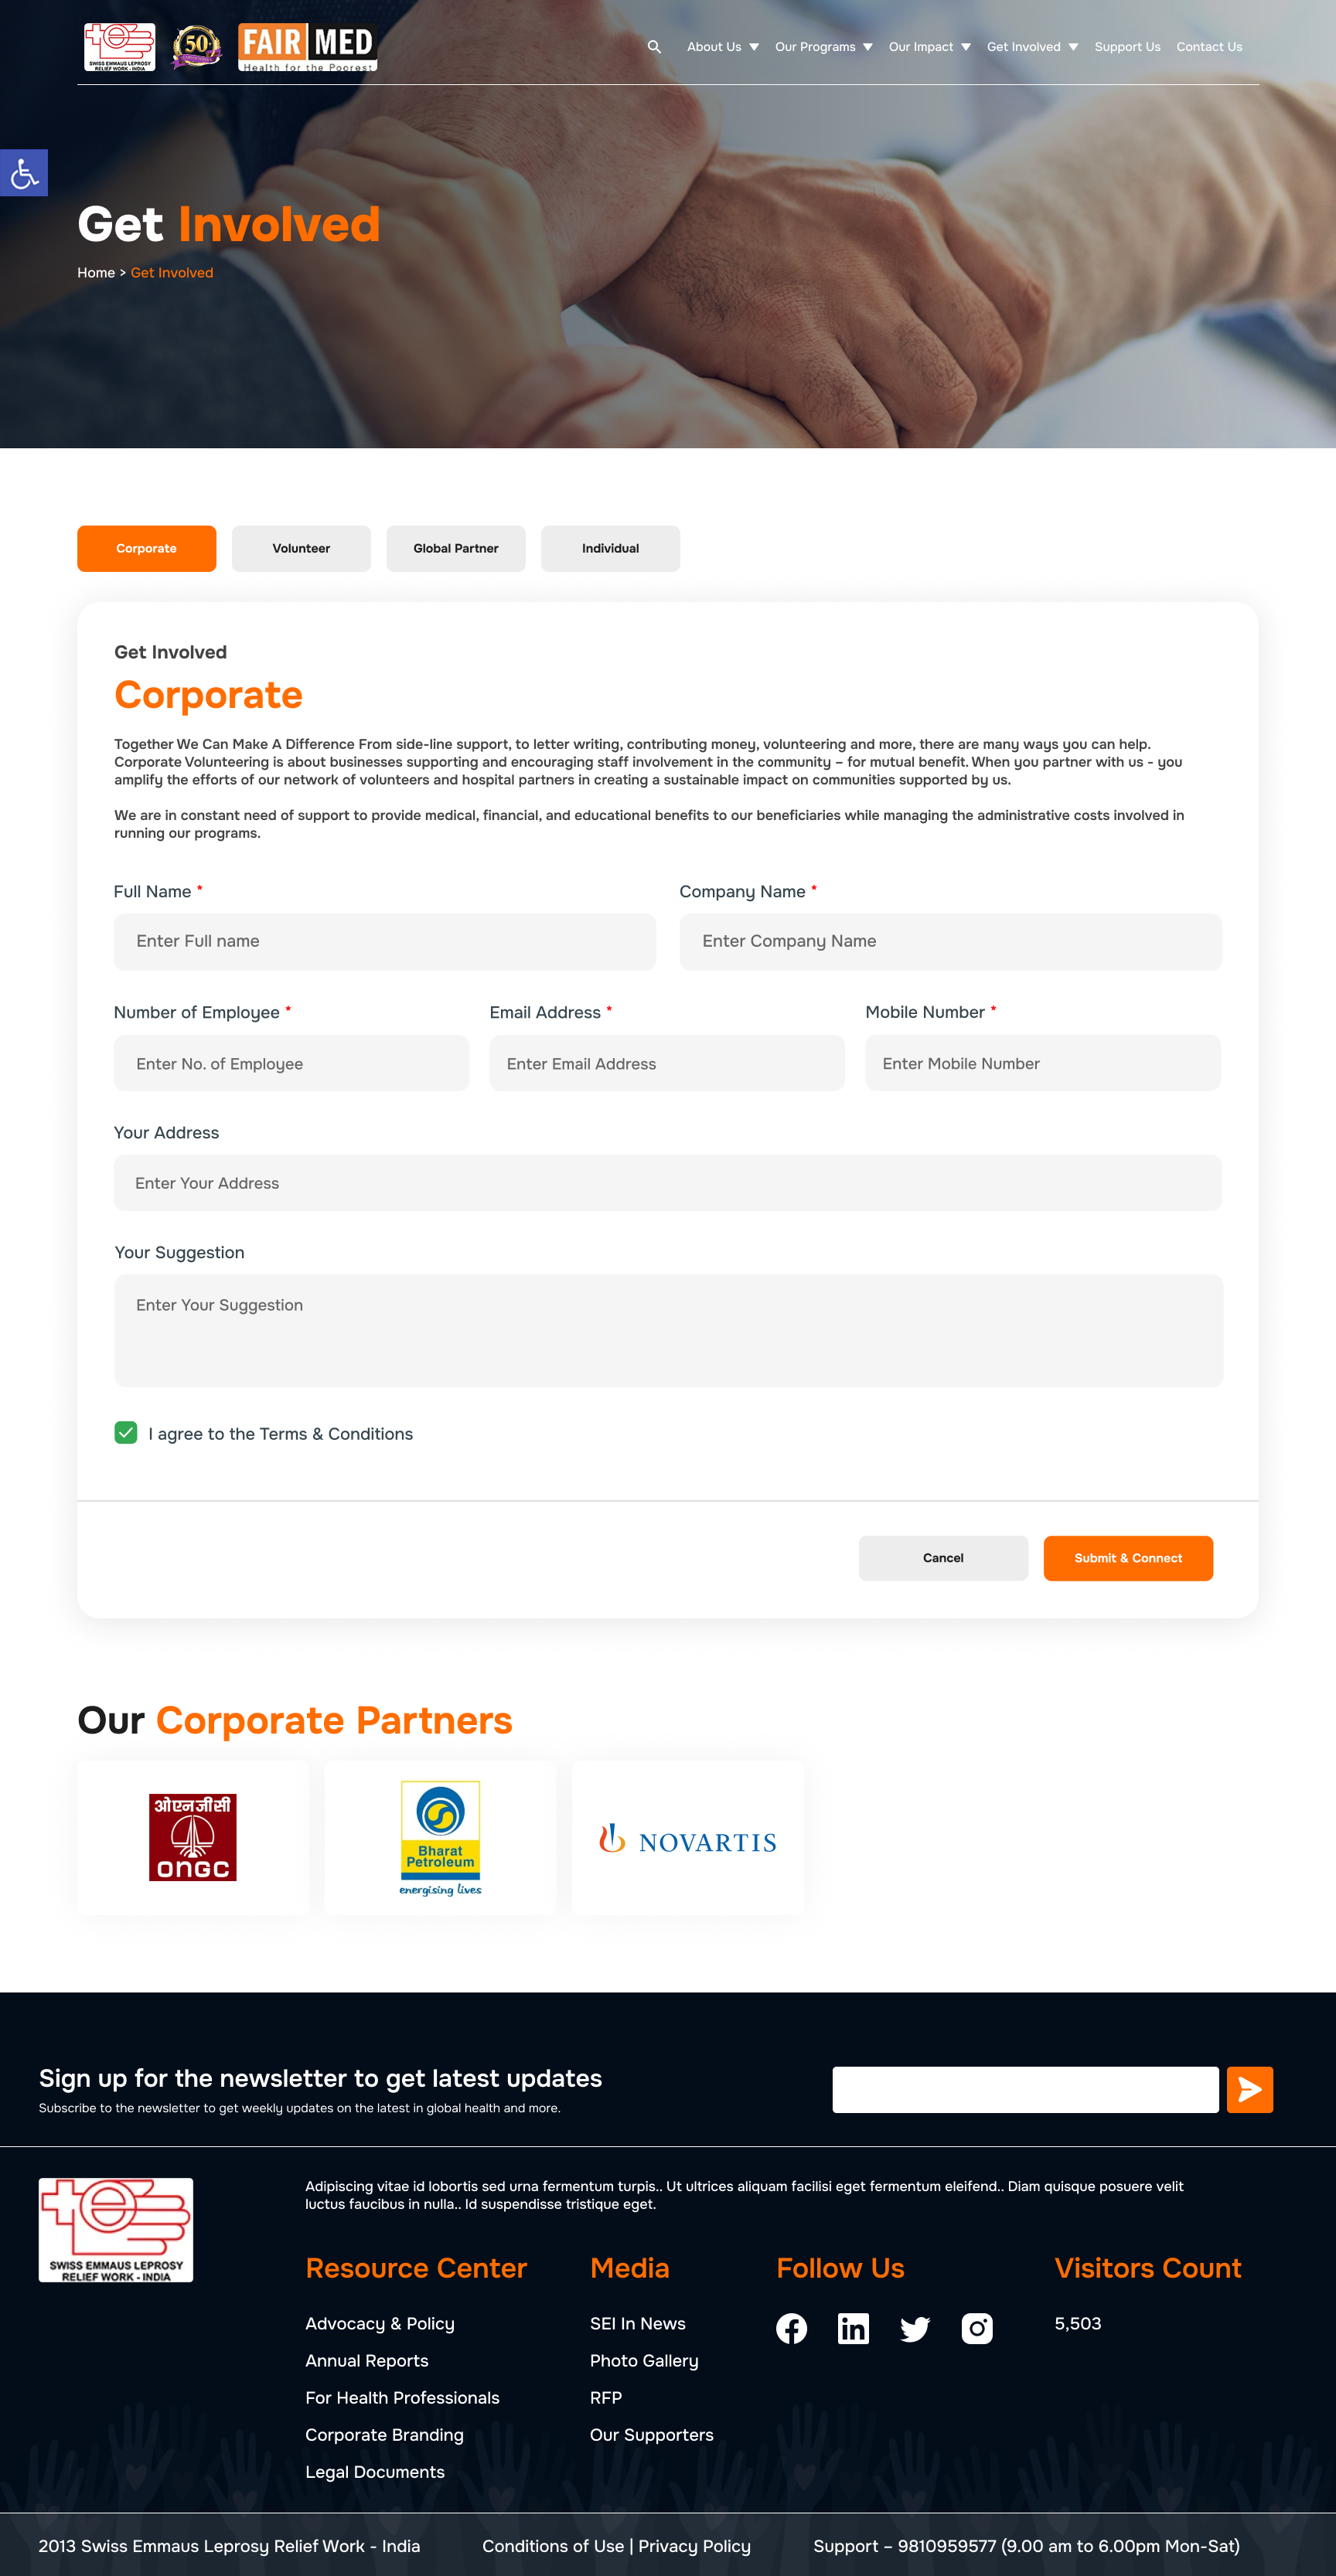
Task: Submit newsletter with orange arrow button
Action: pyautogui.click(x=1249, y=2089)
